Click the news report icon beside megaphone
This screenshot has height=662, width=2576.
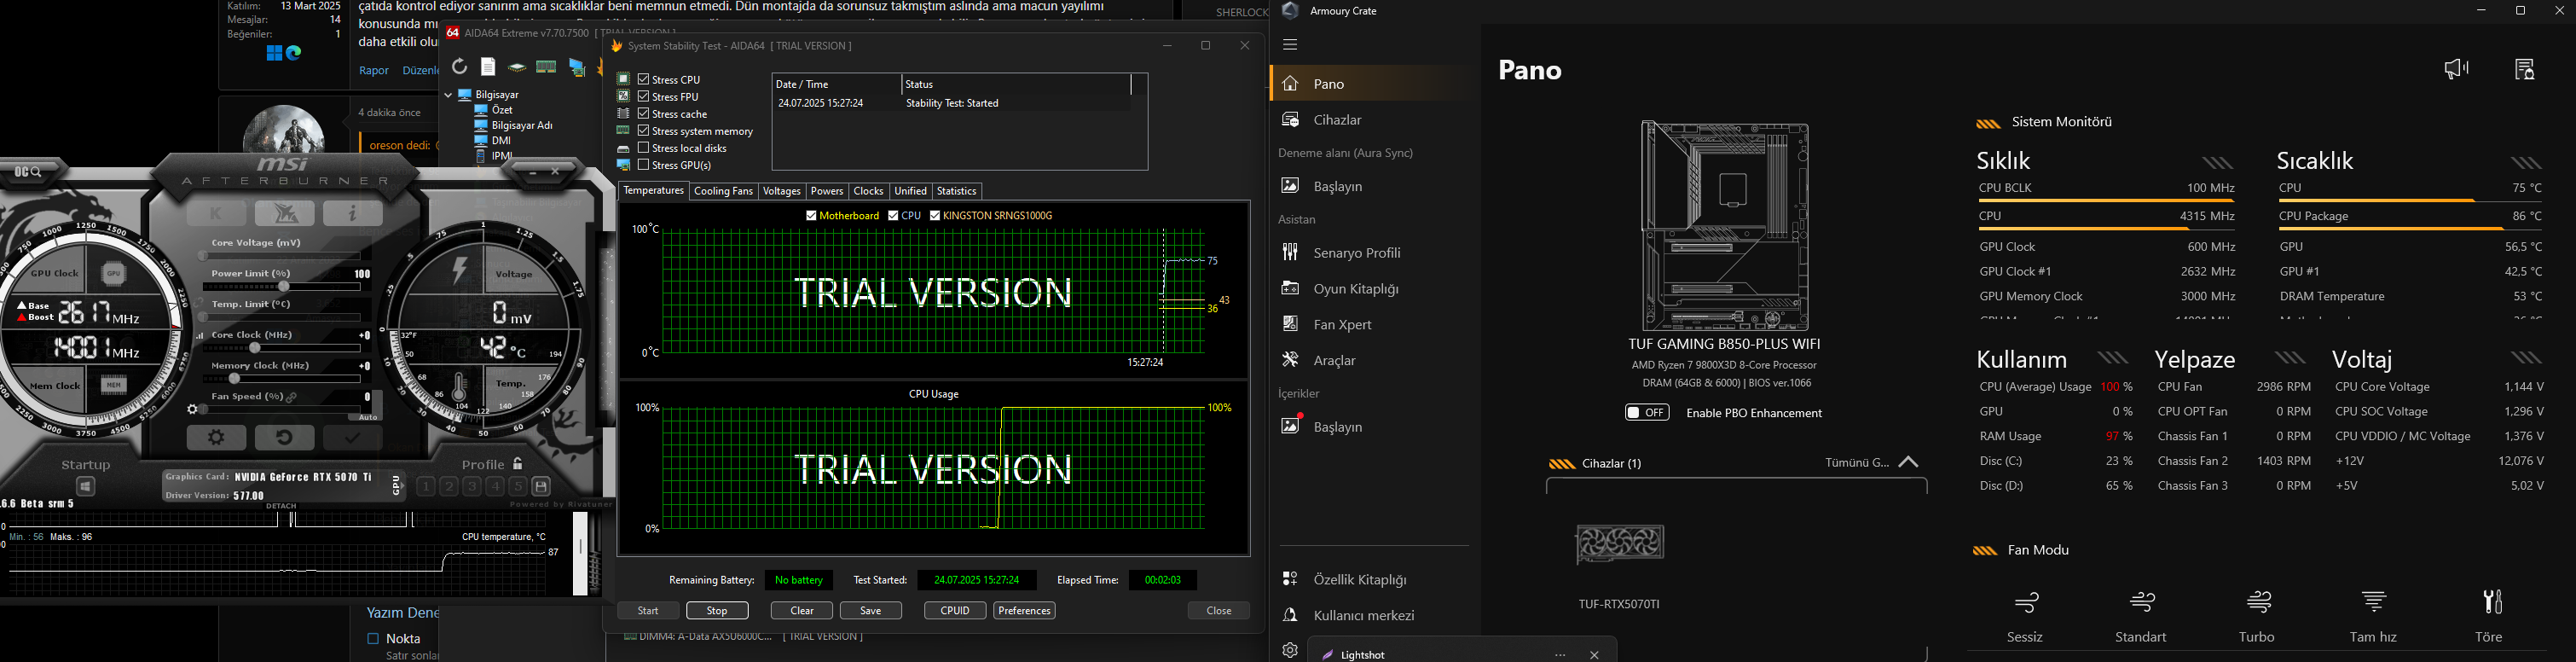tap(2525, 69)
